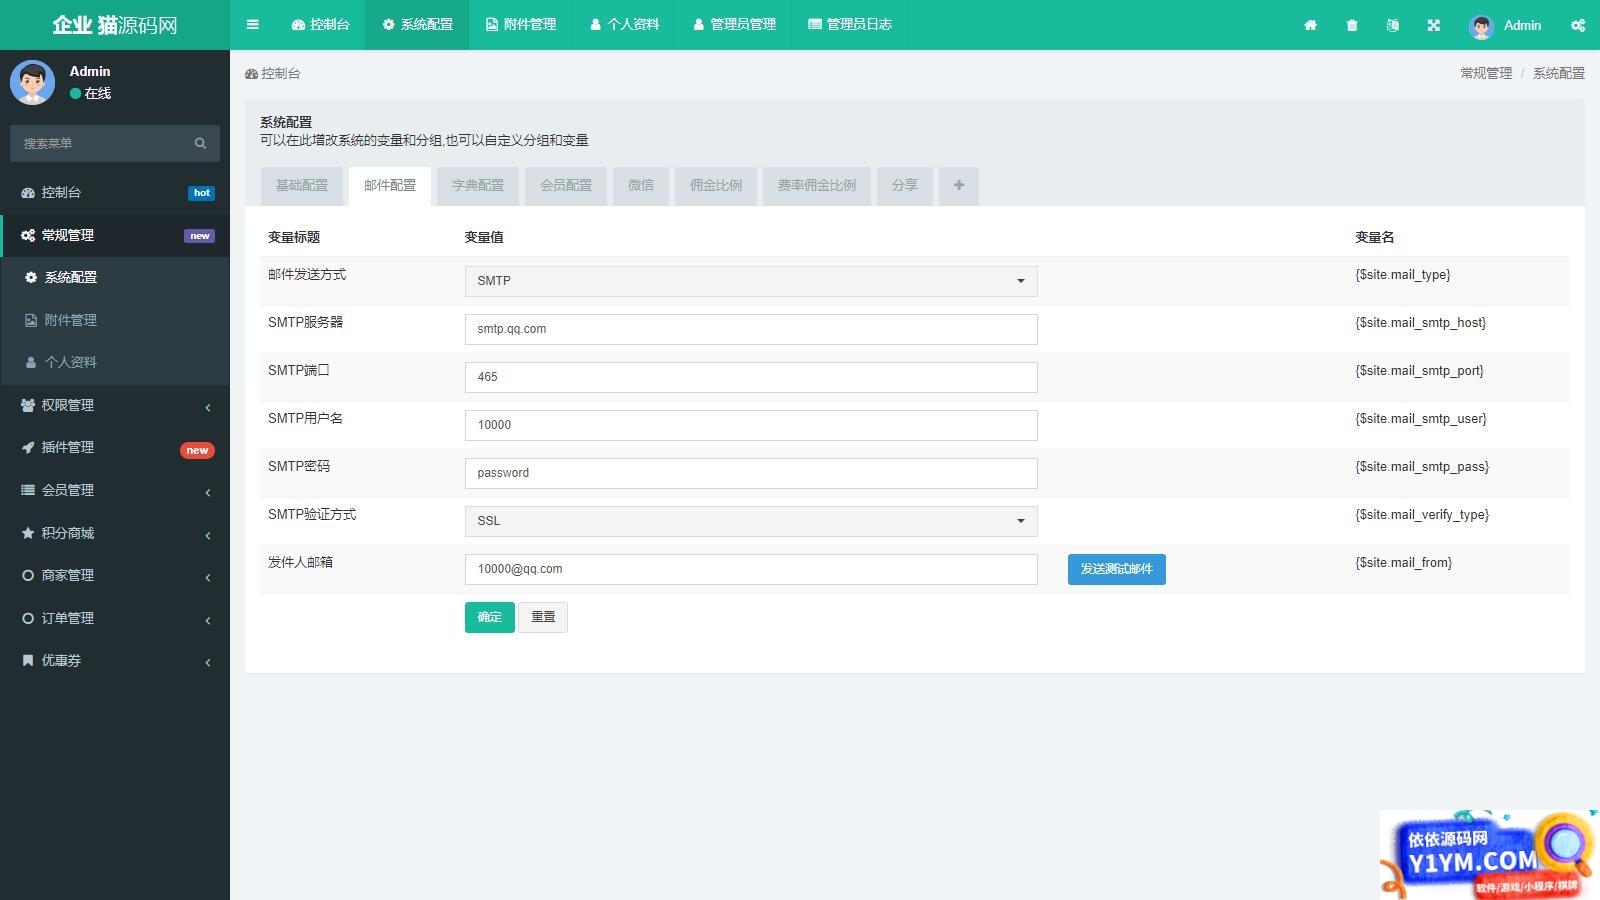
Task: Open the 佣金比例 config tab
Action: coord(716,186)
